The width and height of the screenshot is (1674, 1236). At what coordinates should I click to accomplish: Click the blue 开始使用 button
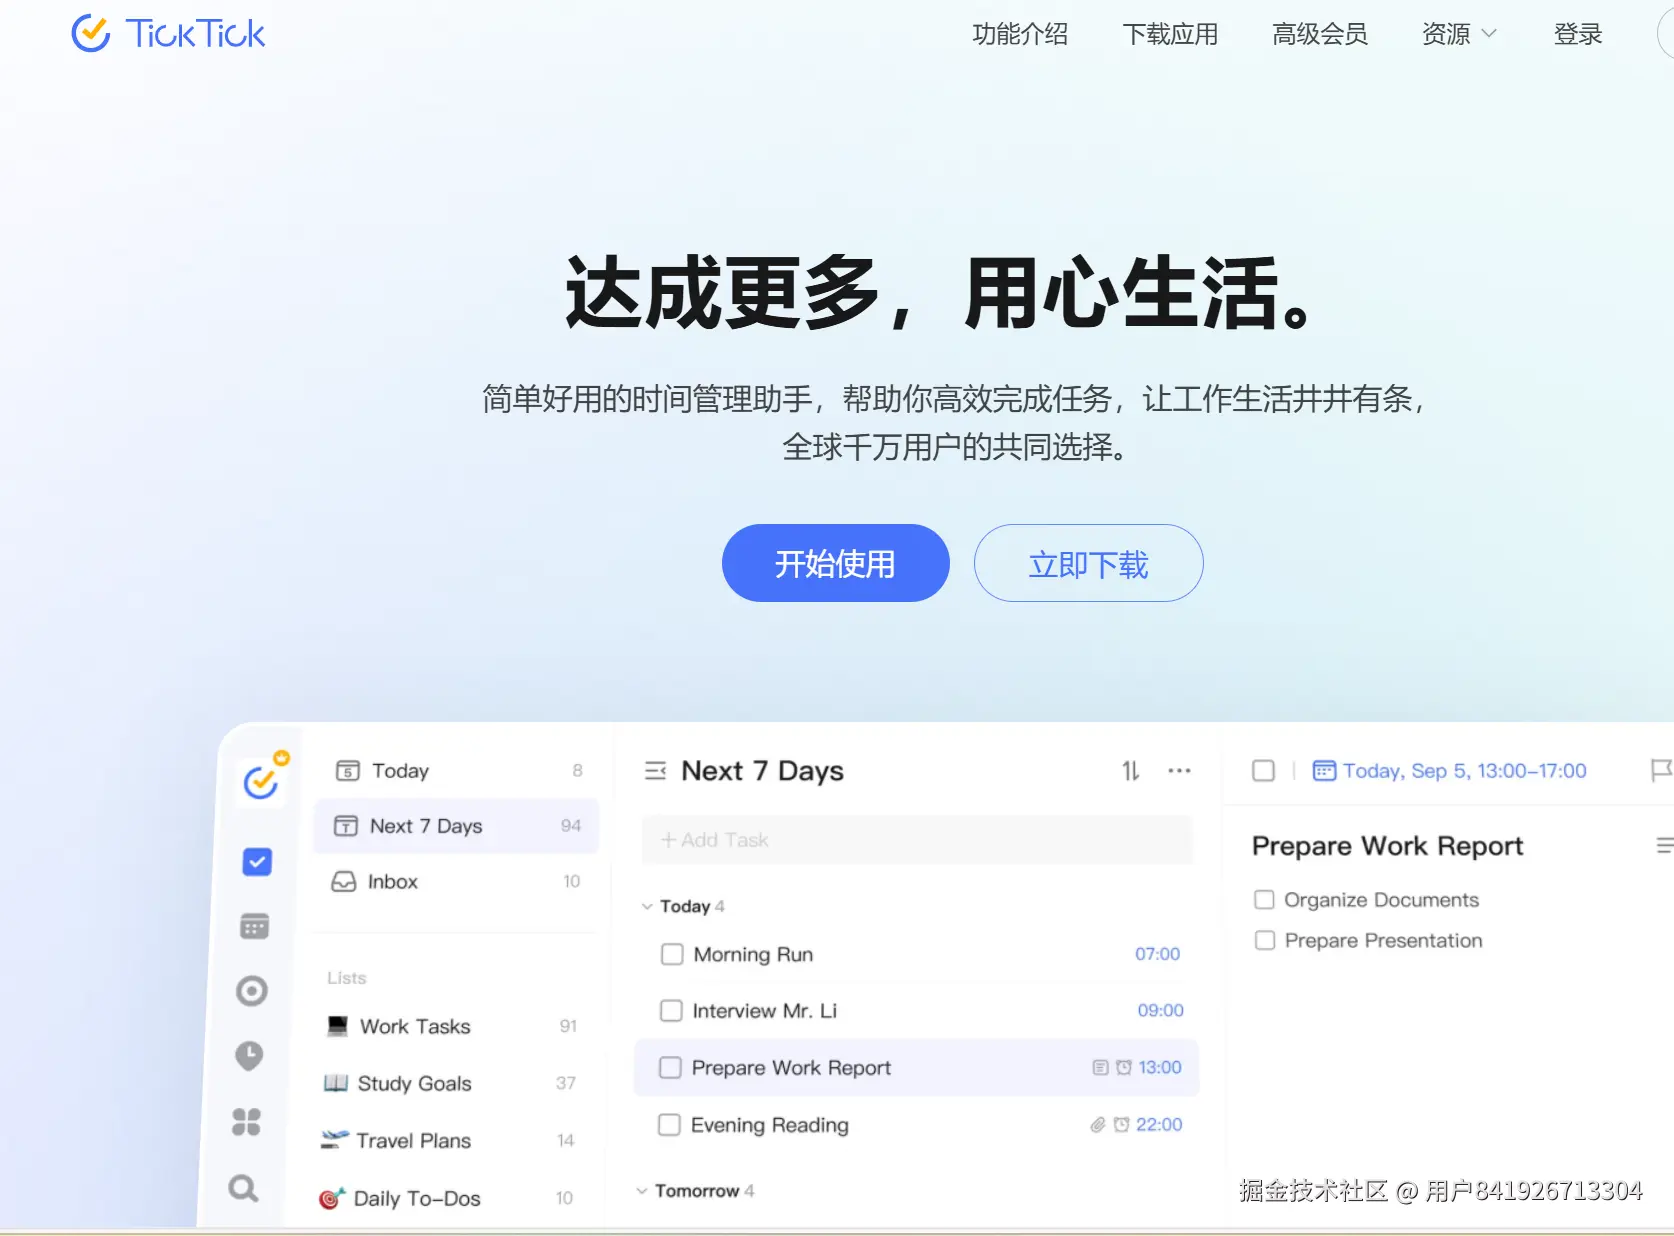pyautogui.click(x=836, y=563)
